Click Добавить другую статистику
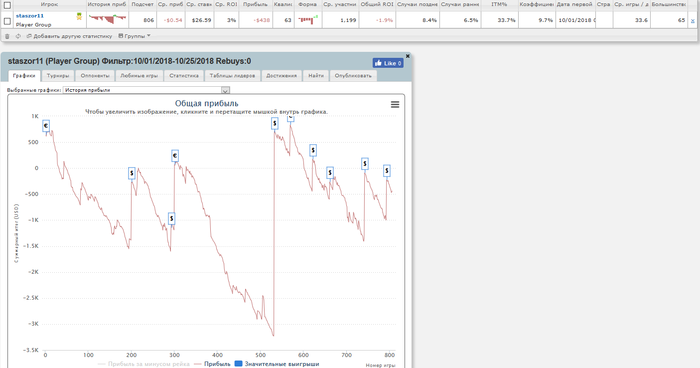Image resolution: width=700 pixels, height=368 pixels. (69, 36)
